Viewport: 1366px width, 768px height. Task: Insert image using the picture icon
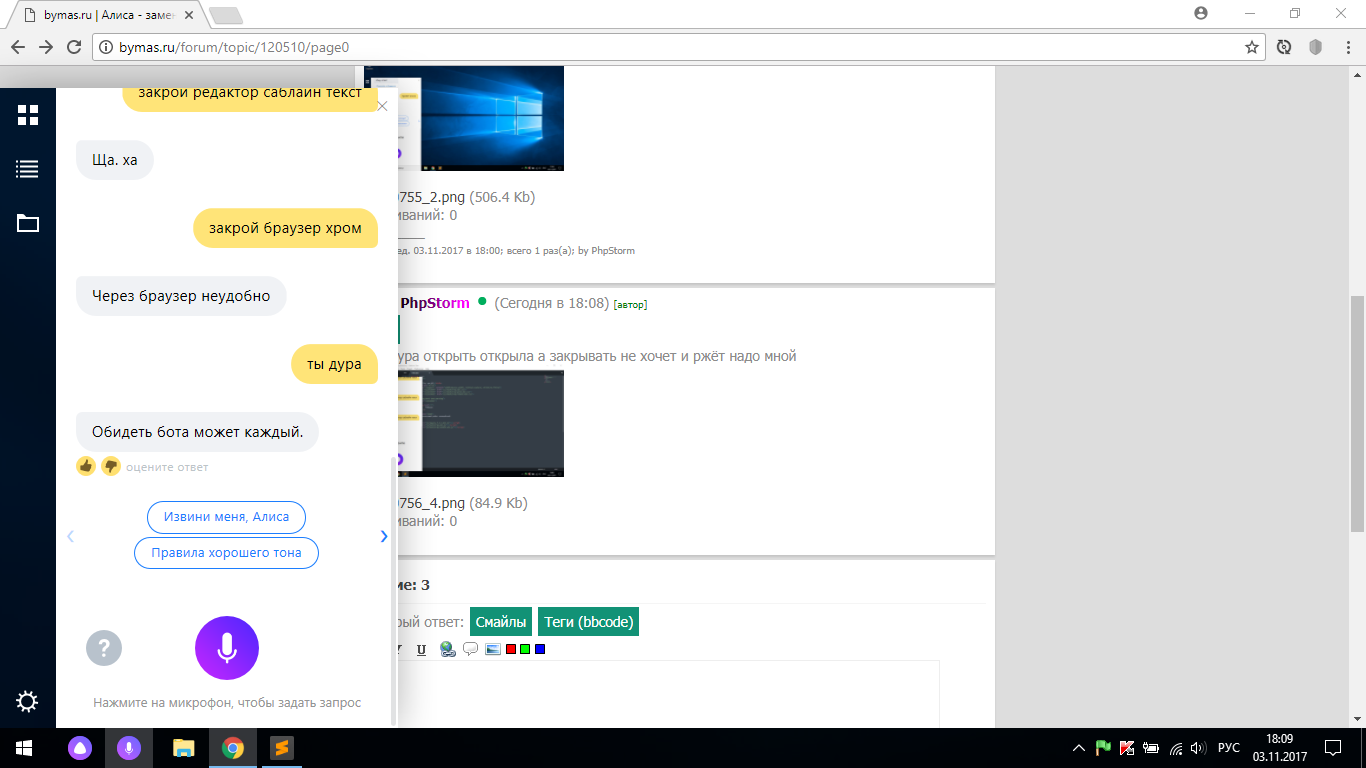(492, 649)
